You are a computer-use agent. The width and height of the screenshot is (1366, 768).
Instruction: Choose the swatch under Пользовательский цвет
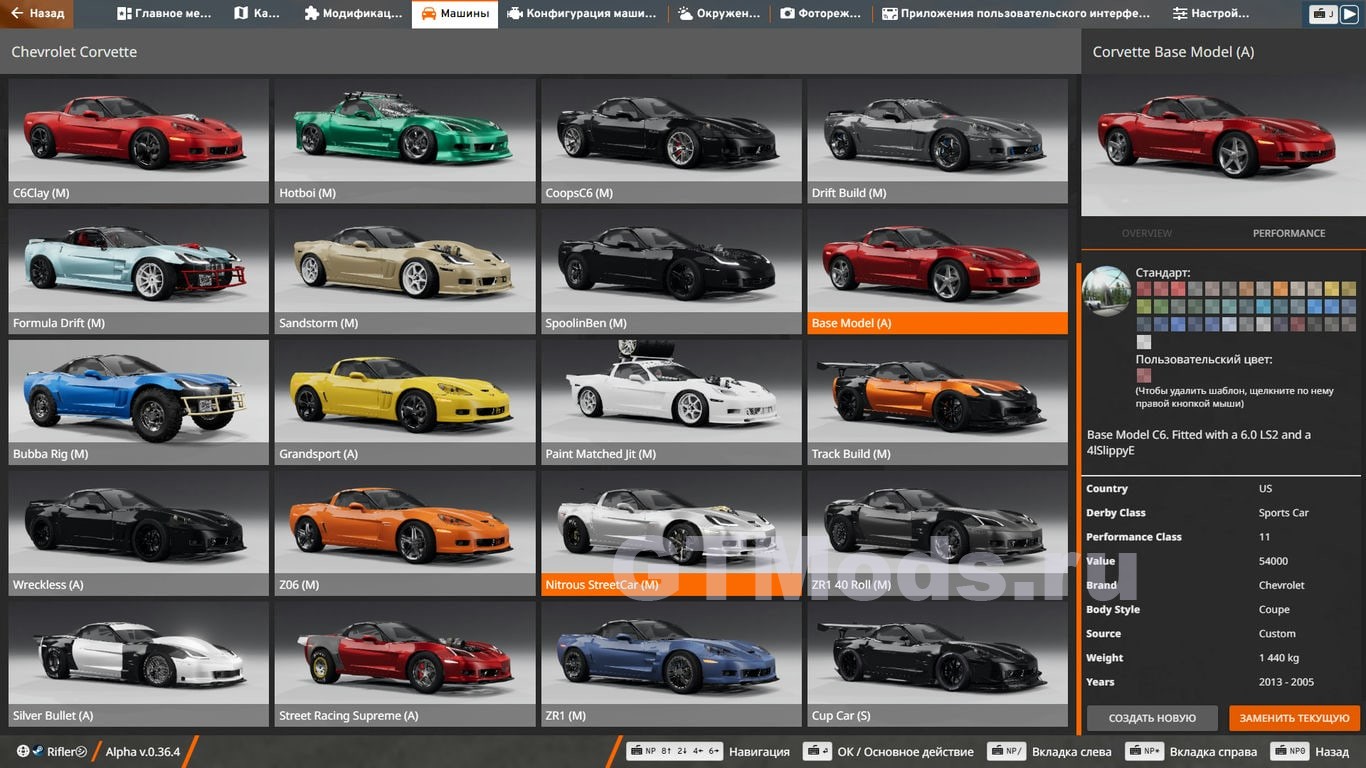click(x=1144, y=376)
